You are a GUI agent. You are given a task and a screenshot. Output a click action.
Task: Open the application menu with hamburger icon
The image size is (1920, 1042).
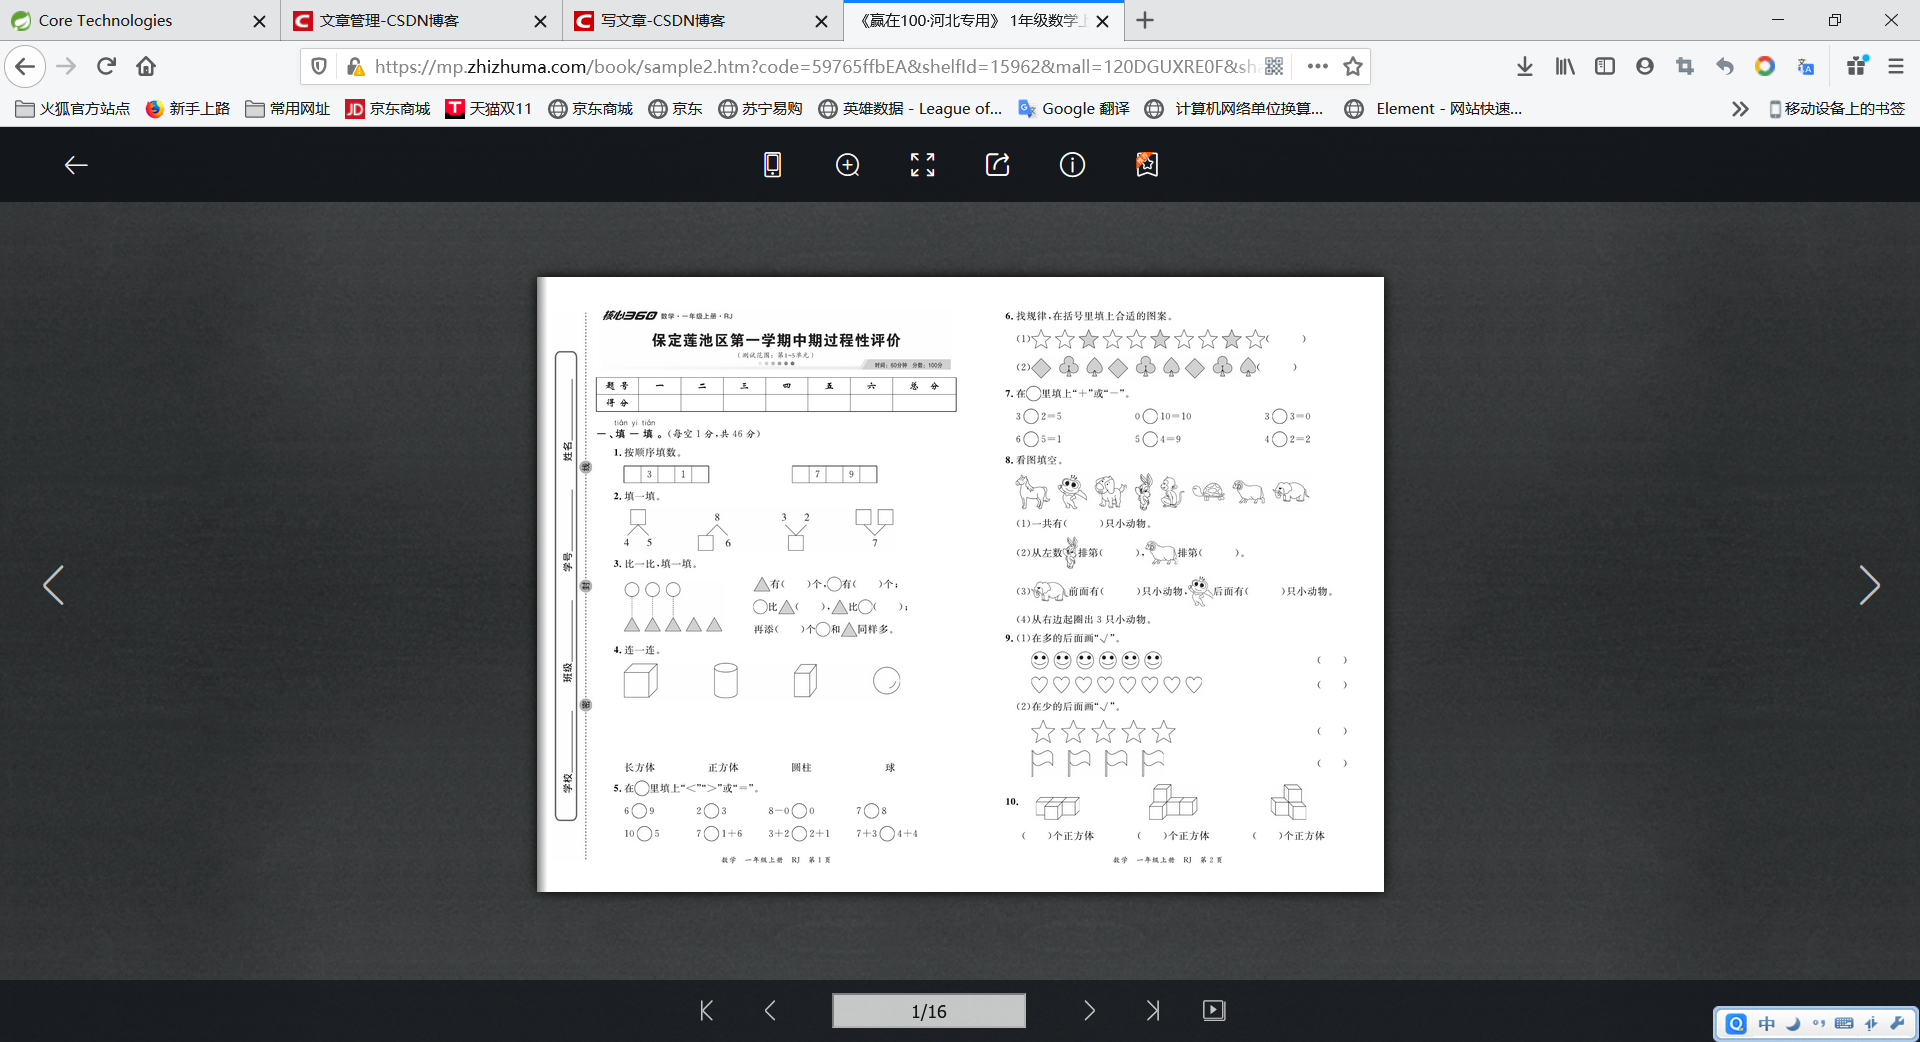(1896, 66)
